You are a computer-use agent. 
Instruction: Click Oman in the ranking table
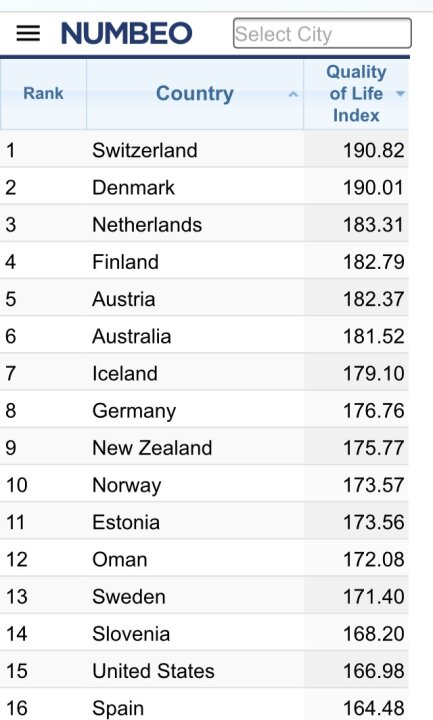pyautogui.click(x=120, y=560)
